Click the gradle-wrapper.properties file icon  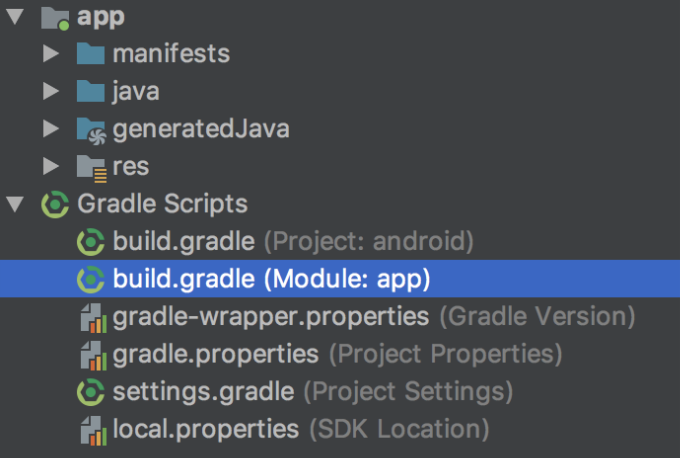tap(92, 318)
